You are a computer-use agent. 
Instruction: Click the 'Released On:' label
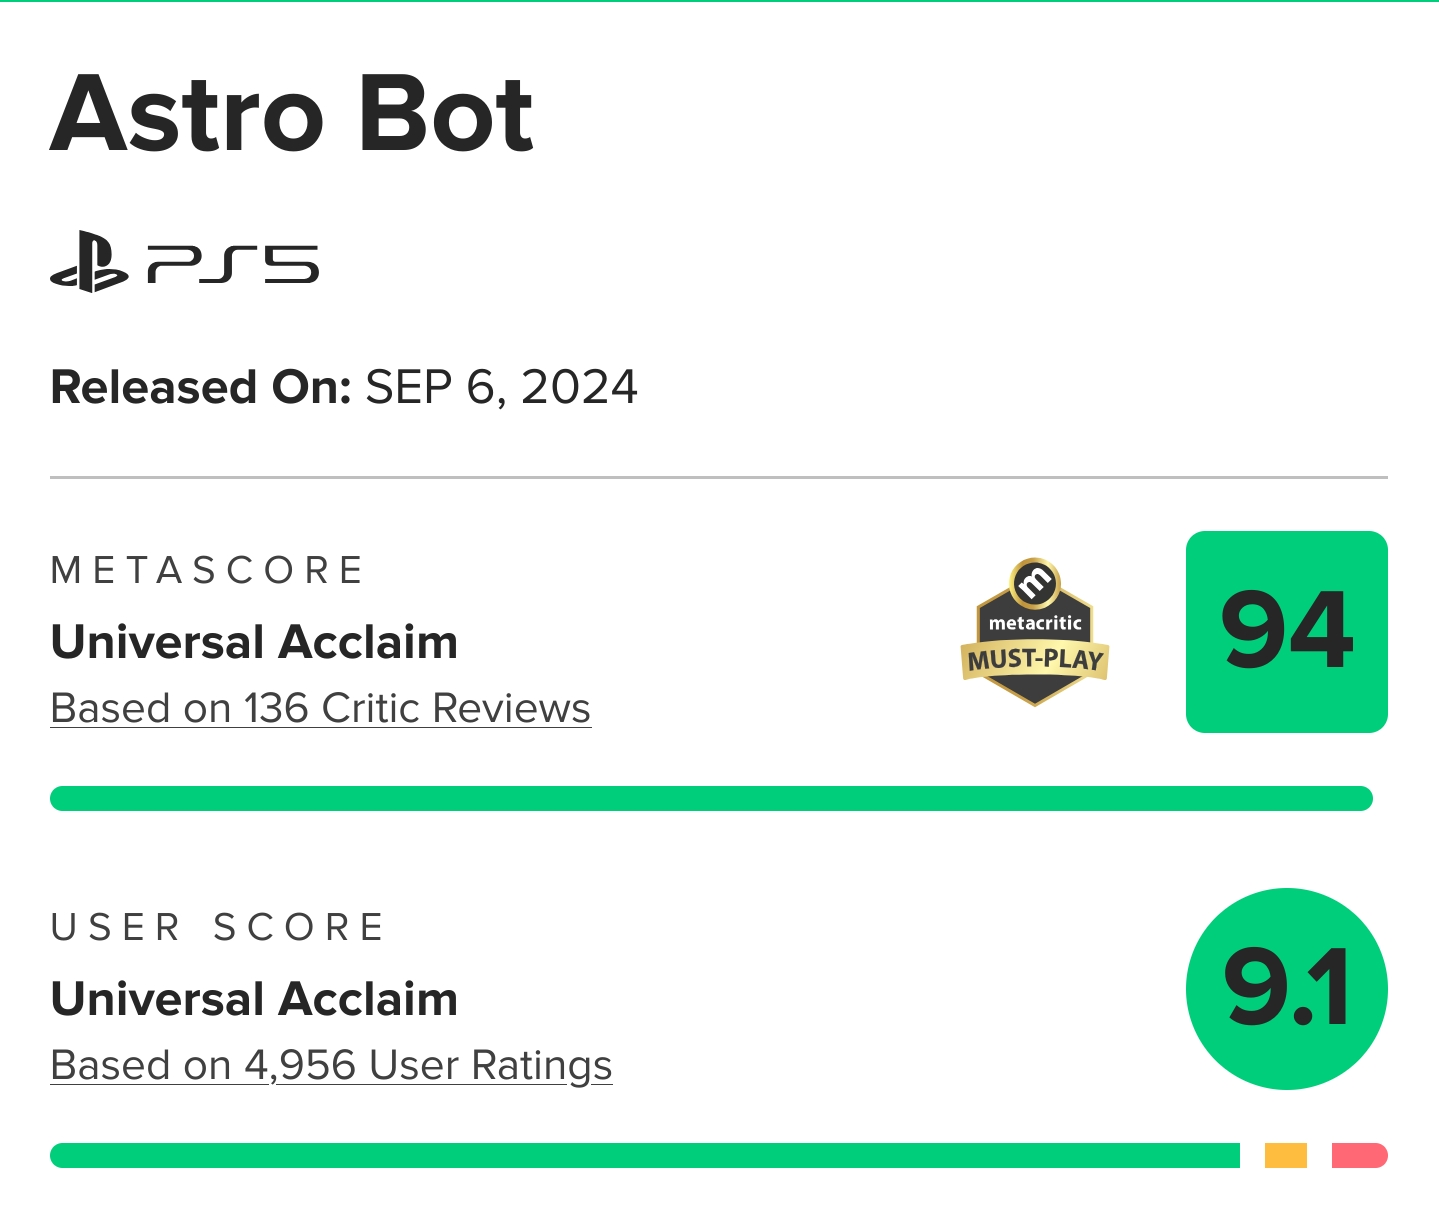[201, 388]
